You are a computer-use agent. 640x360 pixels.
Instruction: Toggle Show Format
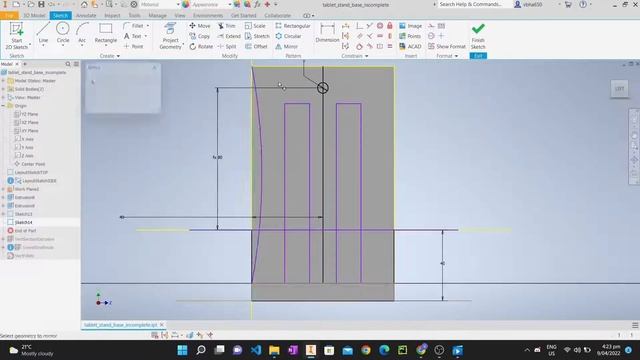point(447,47)
